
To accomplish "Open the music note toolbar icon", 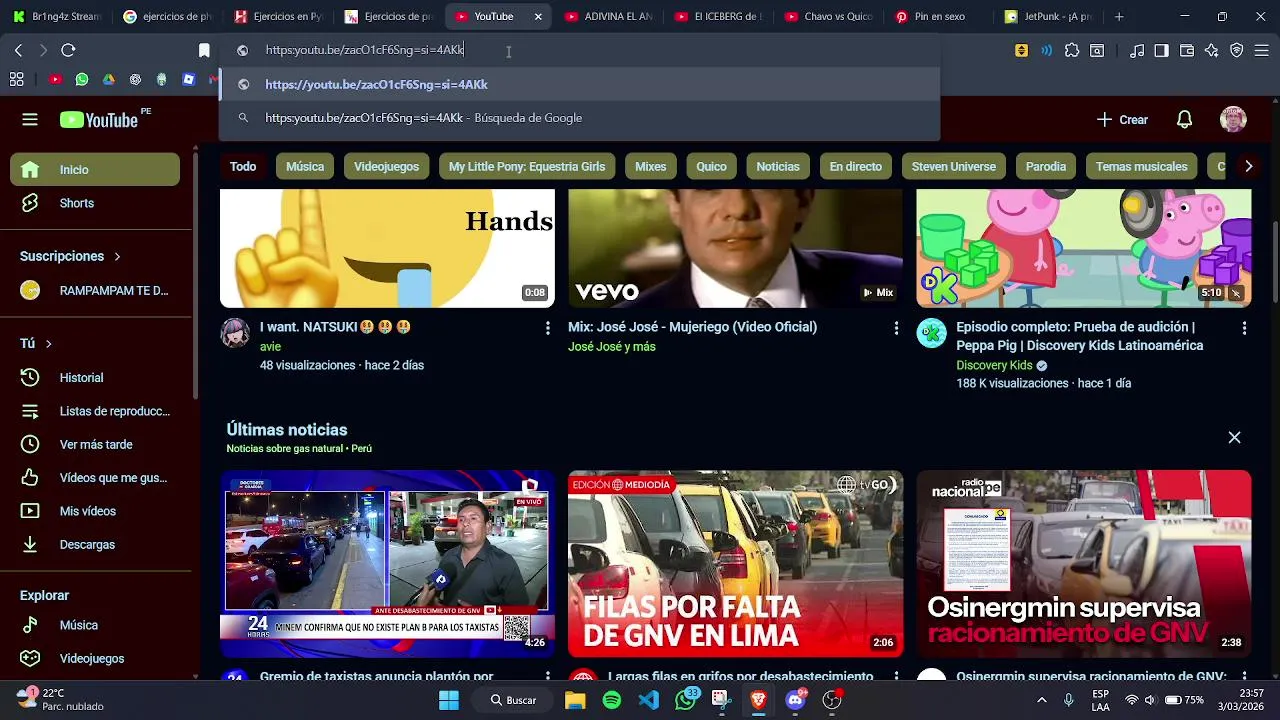I will (x=1137, y=50).
